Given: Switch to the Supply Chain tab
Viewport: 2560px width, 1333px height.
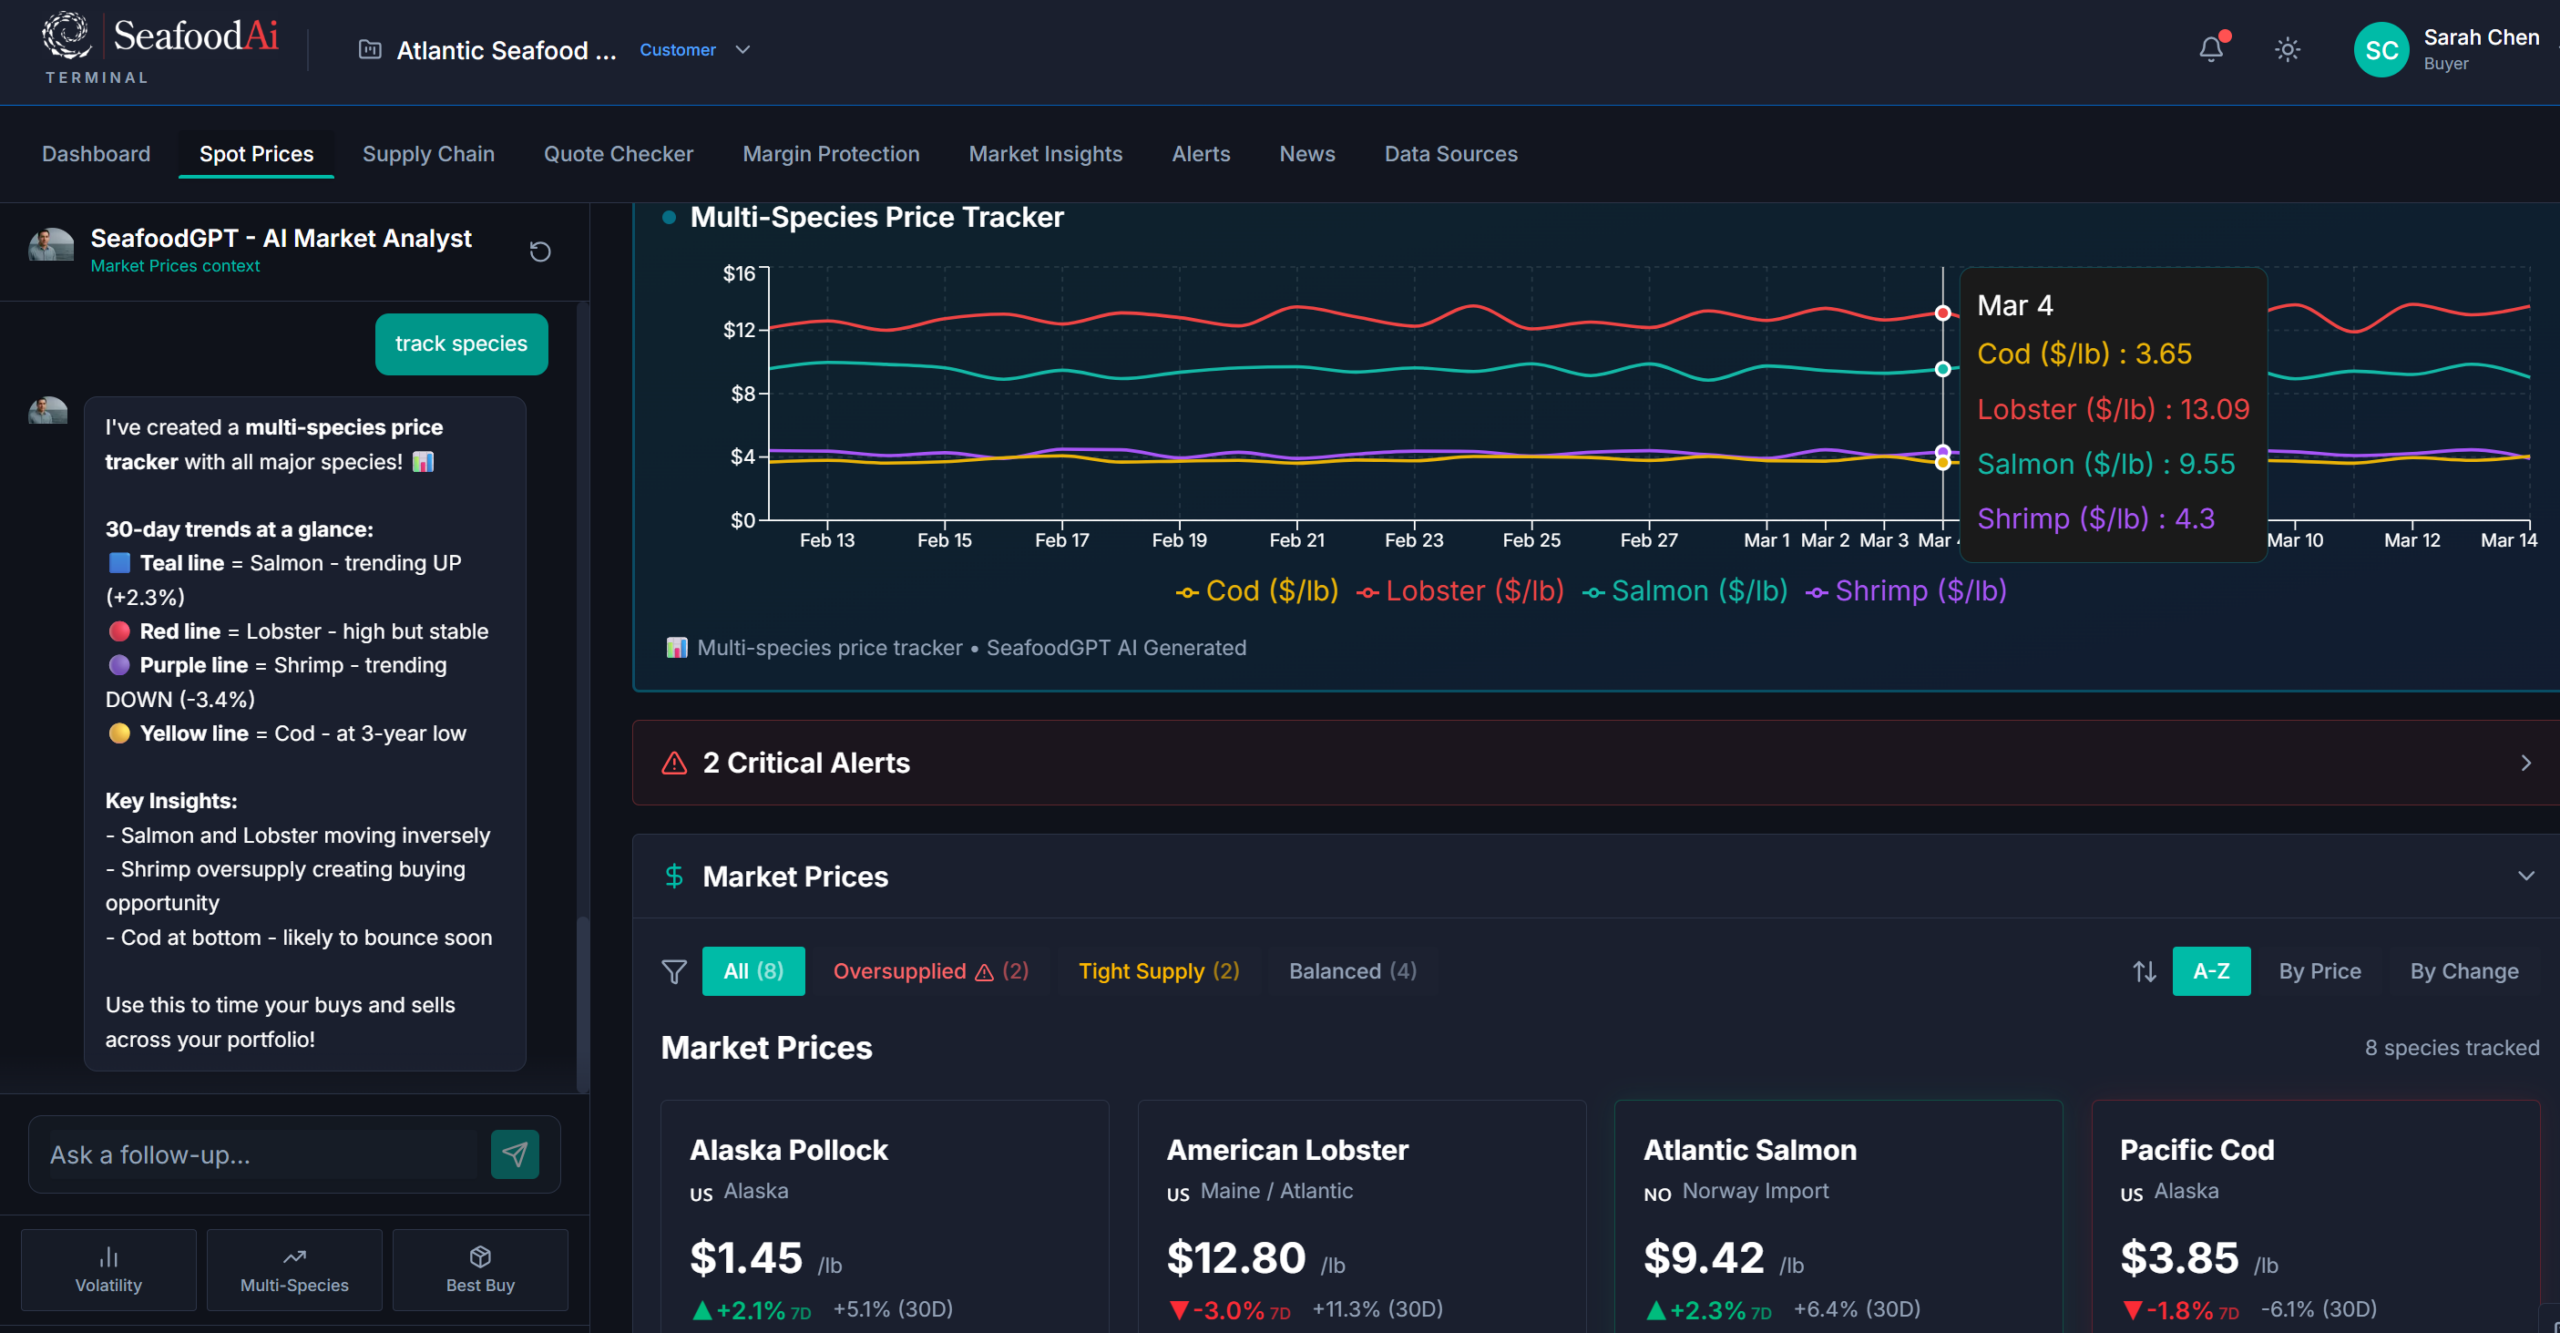Looking at the screenshot, I should (x=428, y=154).
